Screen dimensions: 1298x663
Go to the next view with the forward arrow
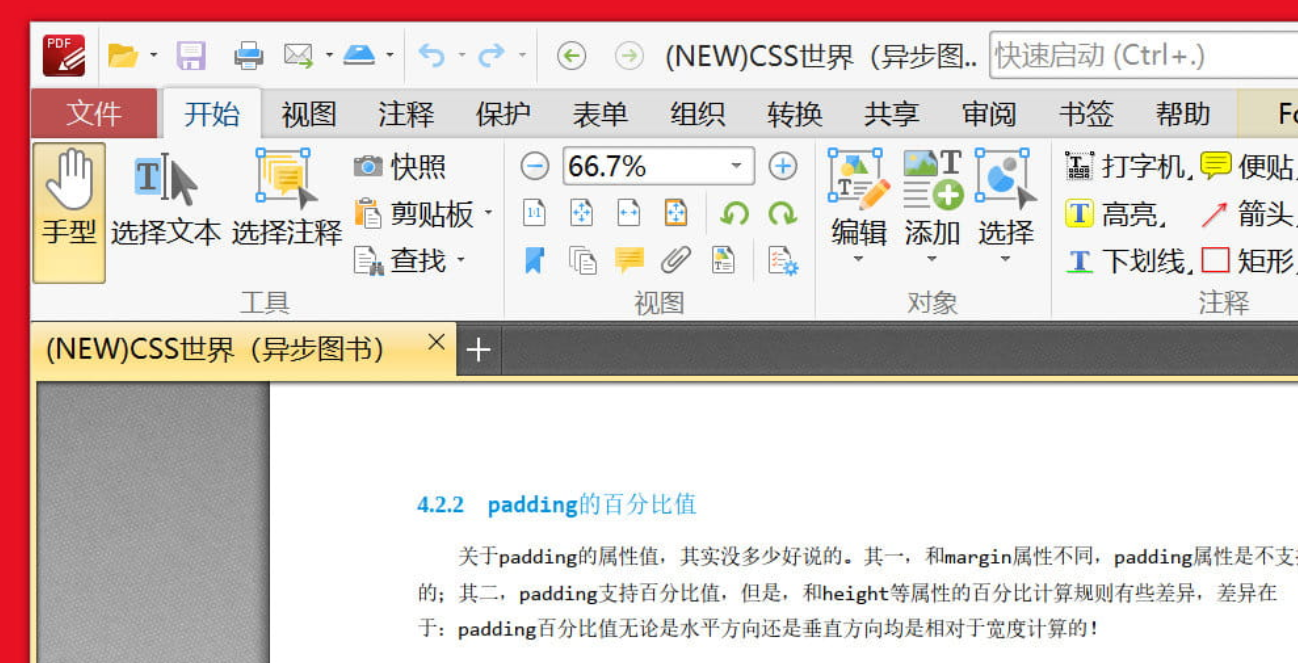[x=629, y=56]
